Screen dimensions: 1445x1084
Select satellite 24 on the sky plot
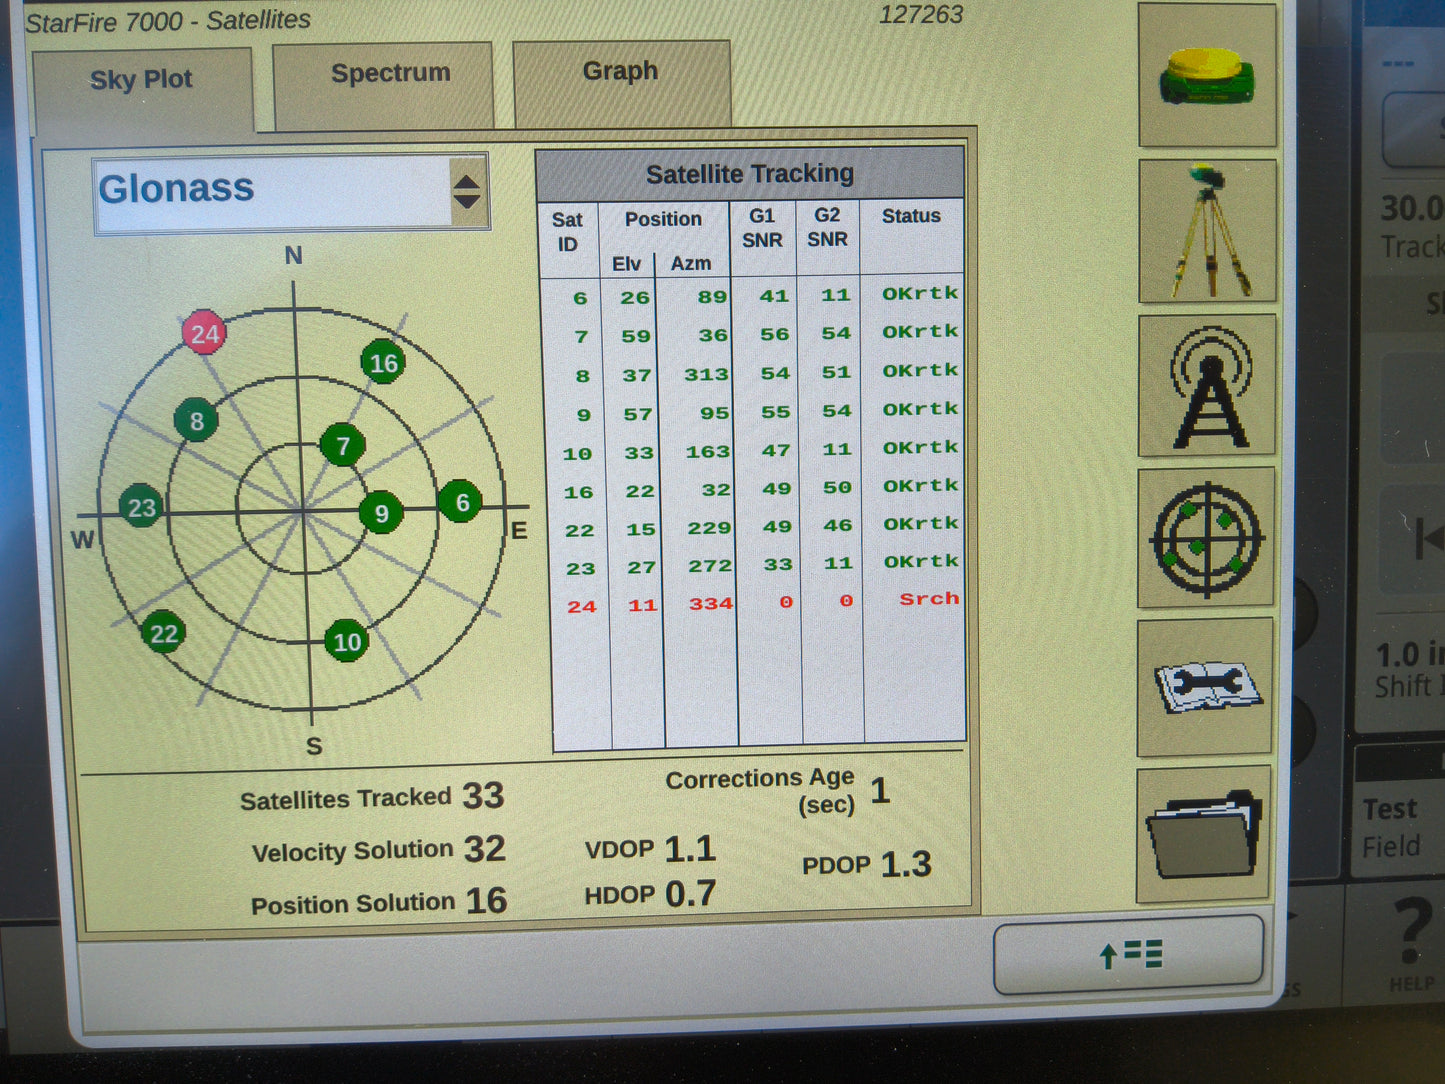click(205, 334)
